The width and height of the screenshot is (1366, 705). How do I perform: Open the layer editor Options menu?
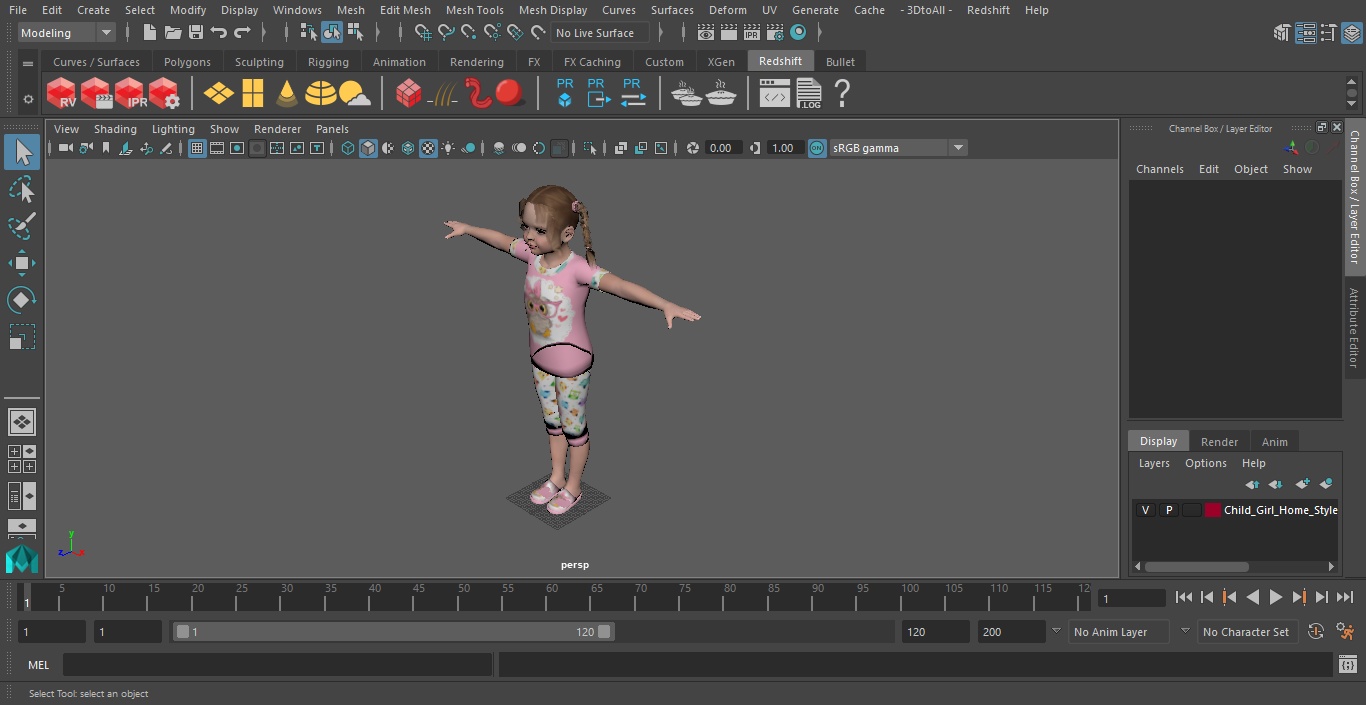(x=1205, y=463)
